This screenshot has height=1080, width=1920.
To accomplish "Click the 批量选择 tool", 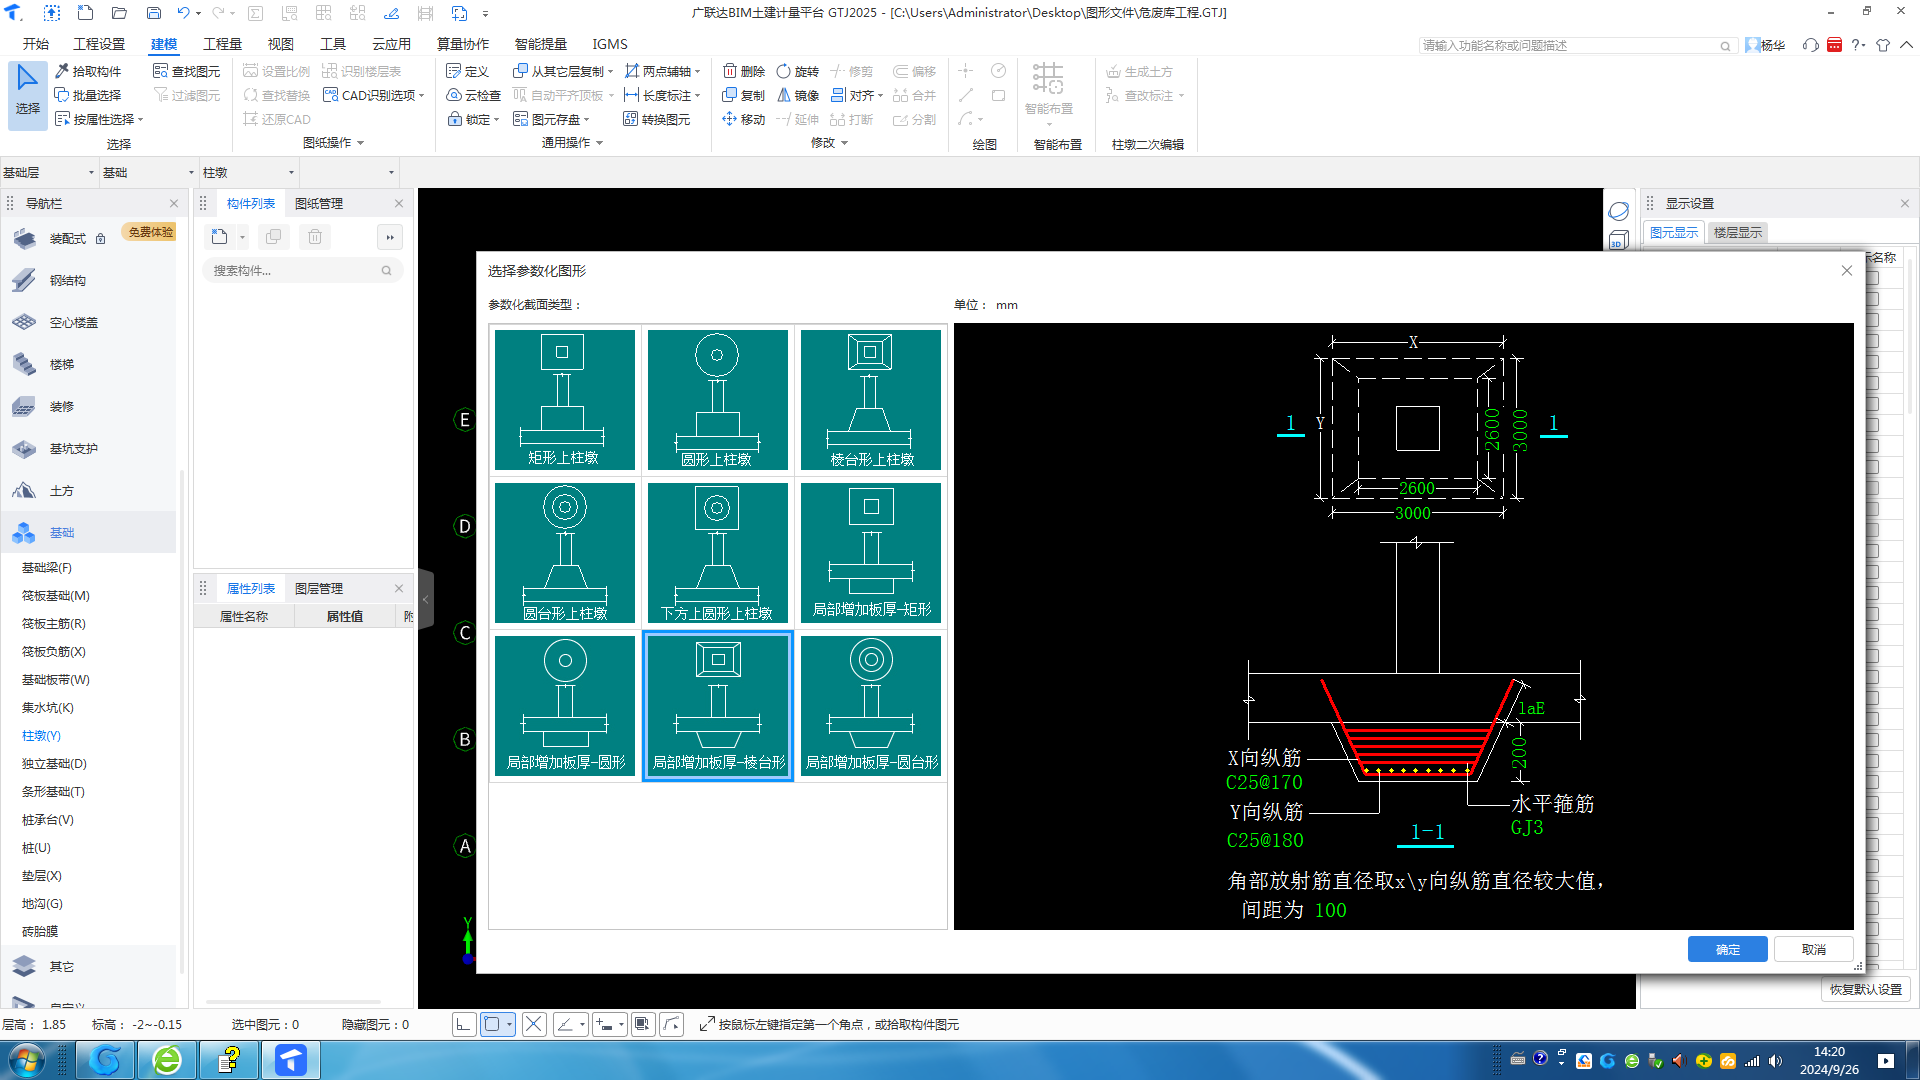I will pyautogui.click(x=88, y=95).
